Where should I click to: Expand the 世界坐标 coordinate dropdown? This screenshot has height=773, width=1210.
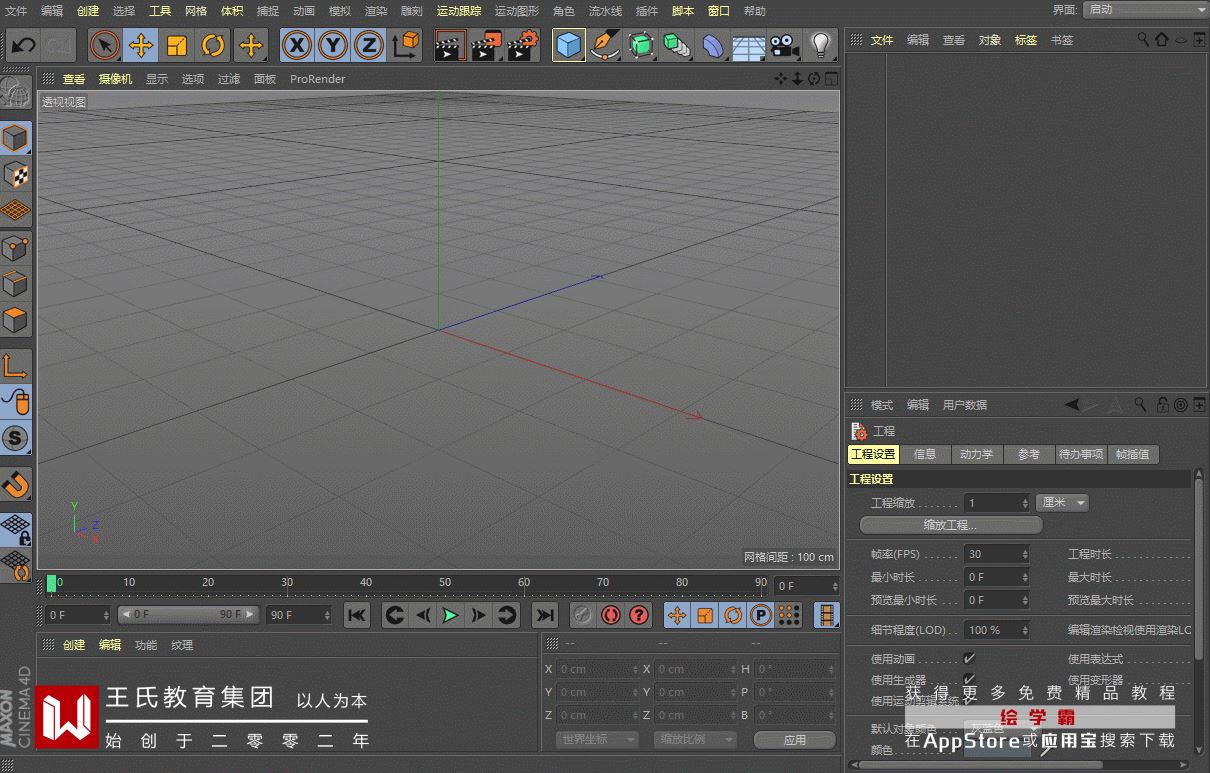click(x=596, y=740)
